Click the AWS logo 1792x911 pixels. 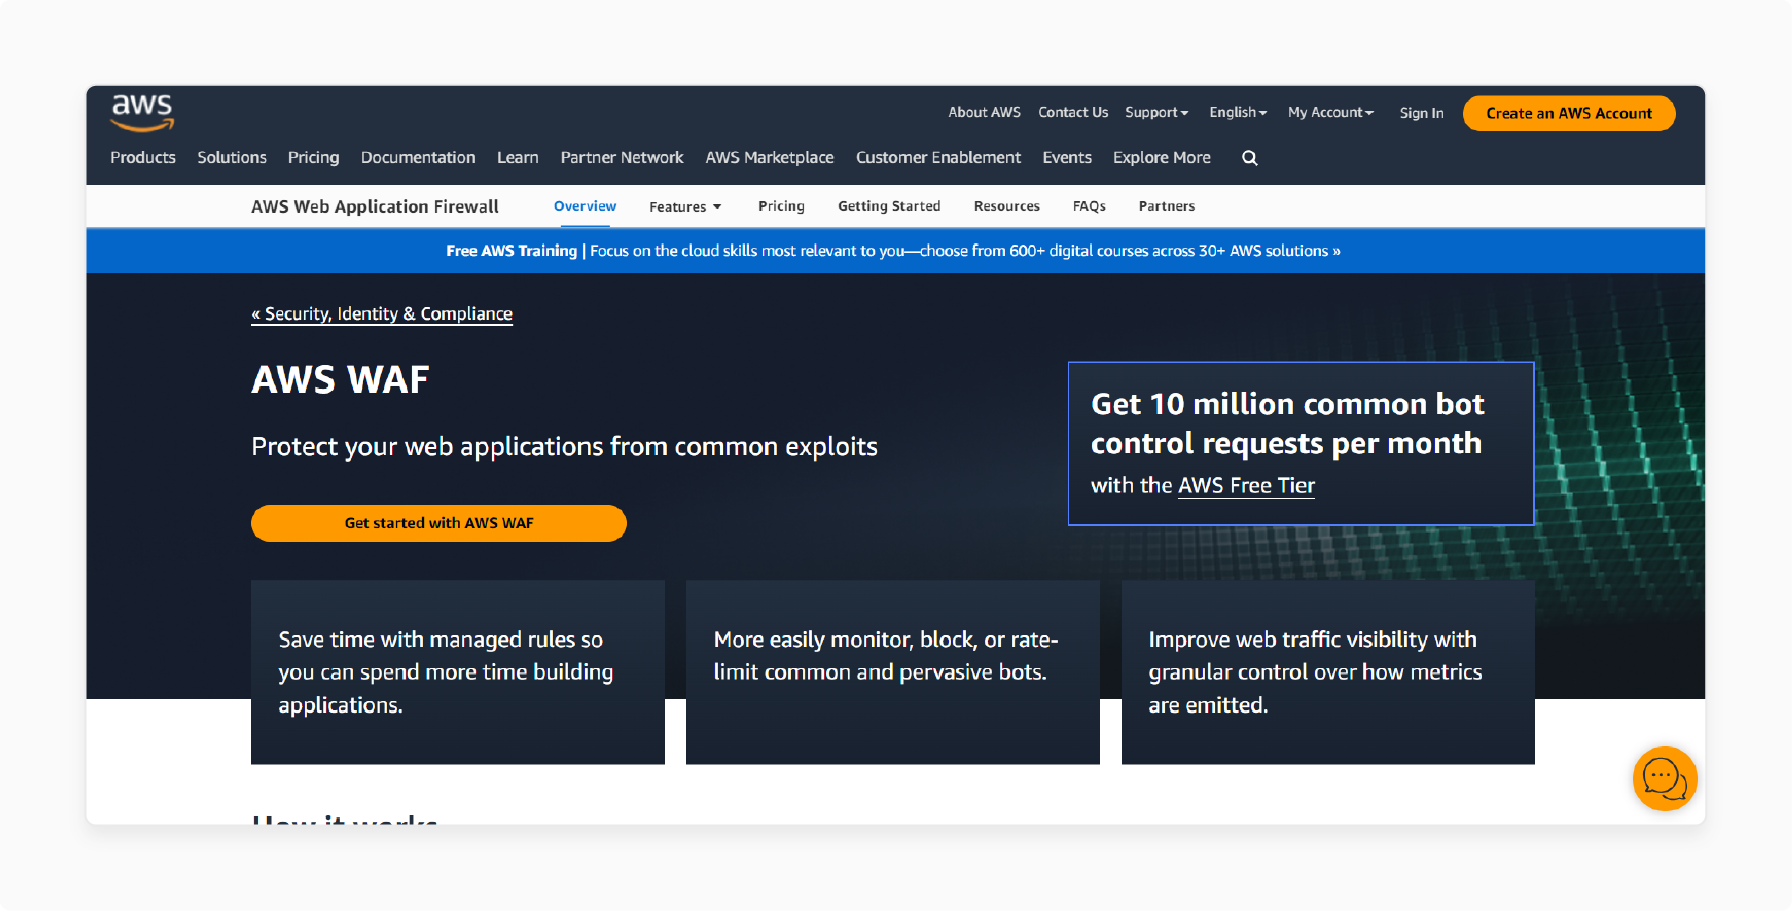coord(142,112)
